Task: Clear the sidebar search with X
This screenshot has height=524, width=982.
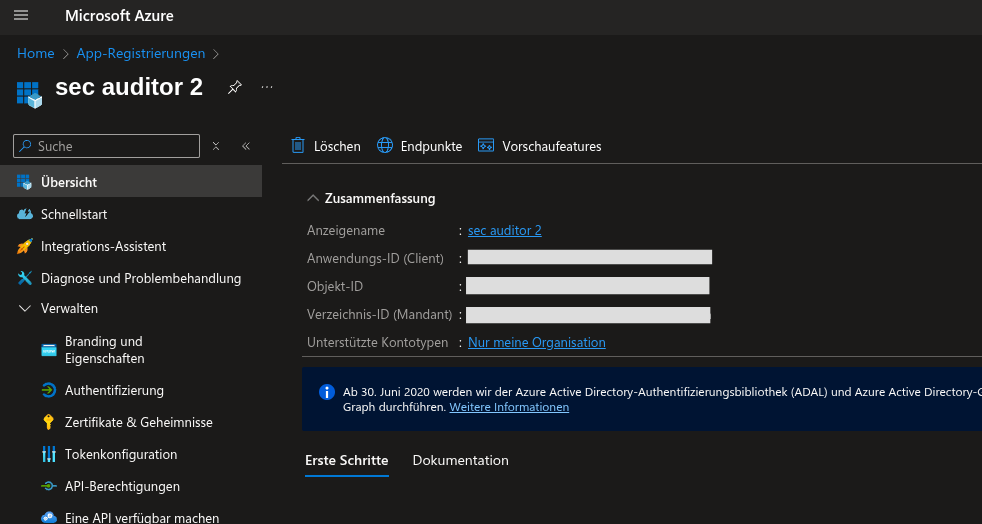Action: click(216, 146)
